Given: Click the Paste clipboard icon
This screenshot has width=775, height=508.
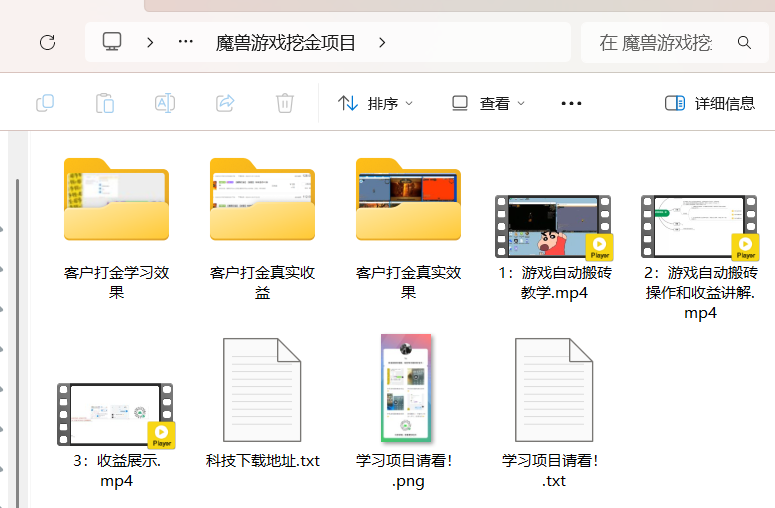Looking at the screenshot, I should click(x=105, y=103).
